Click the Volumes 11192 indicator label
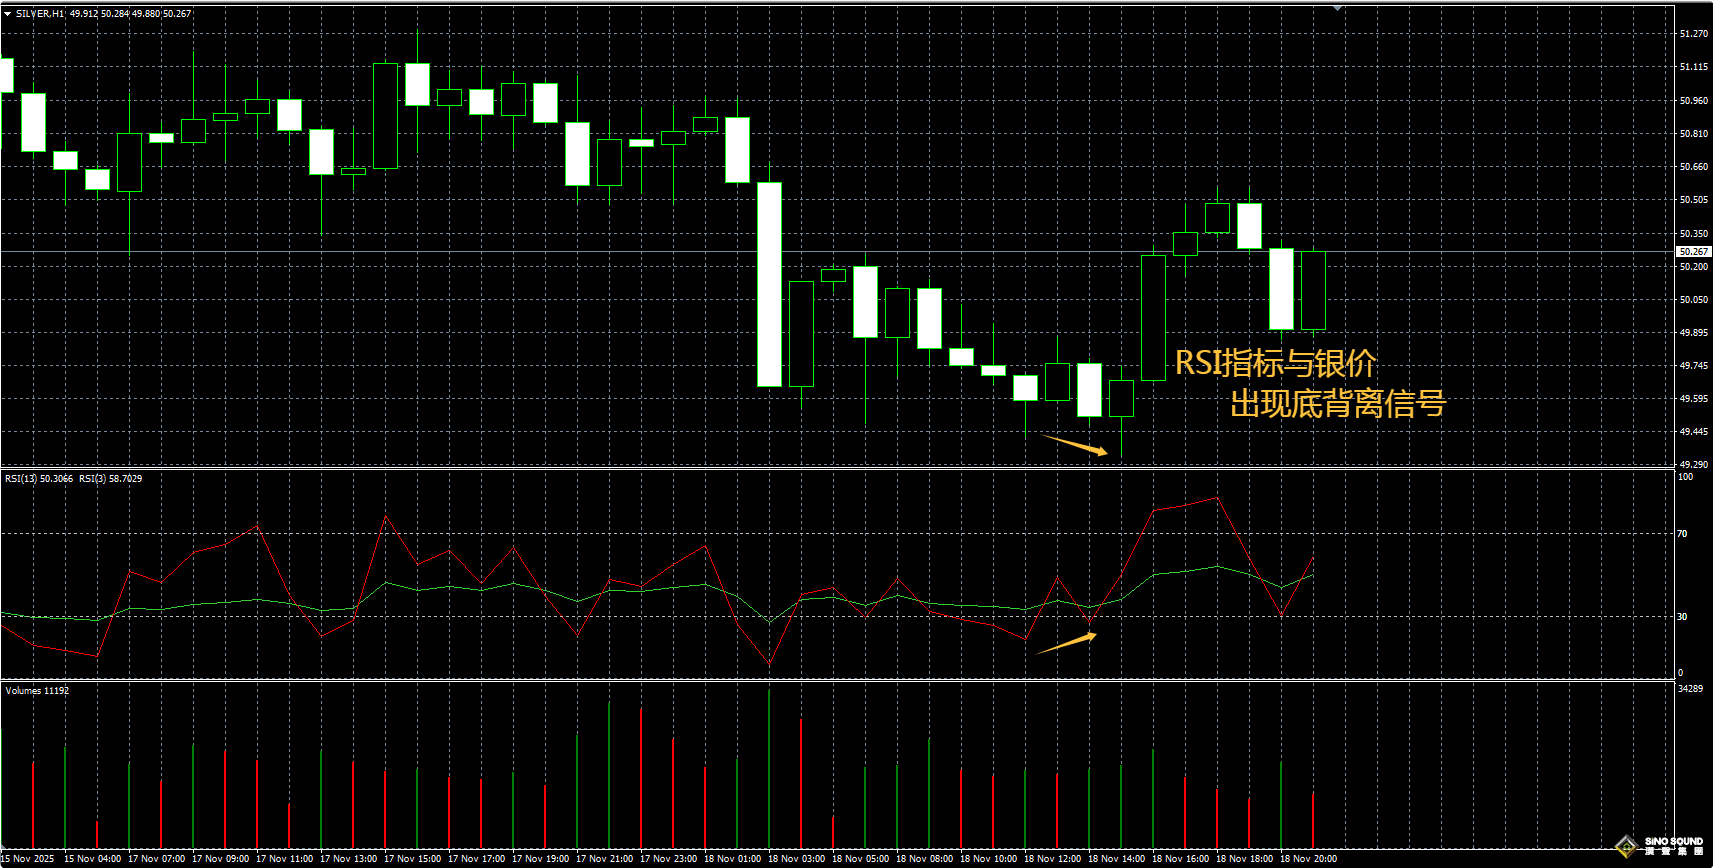Viewport: 1713px width, 868px height. pos(37,691)
